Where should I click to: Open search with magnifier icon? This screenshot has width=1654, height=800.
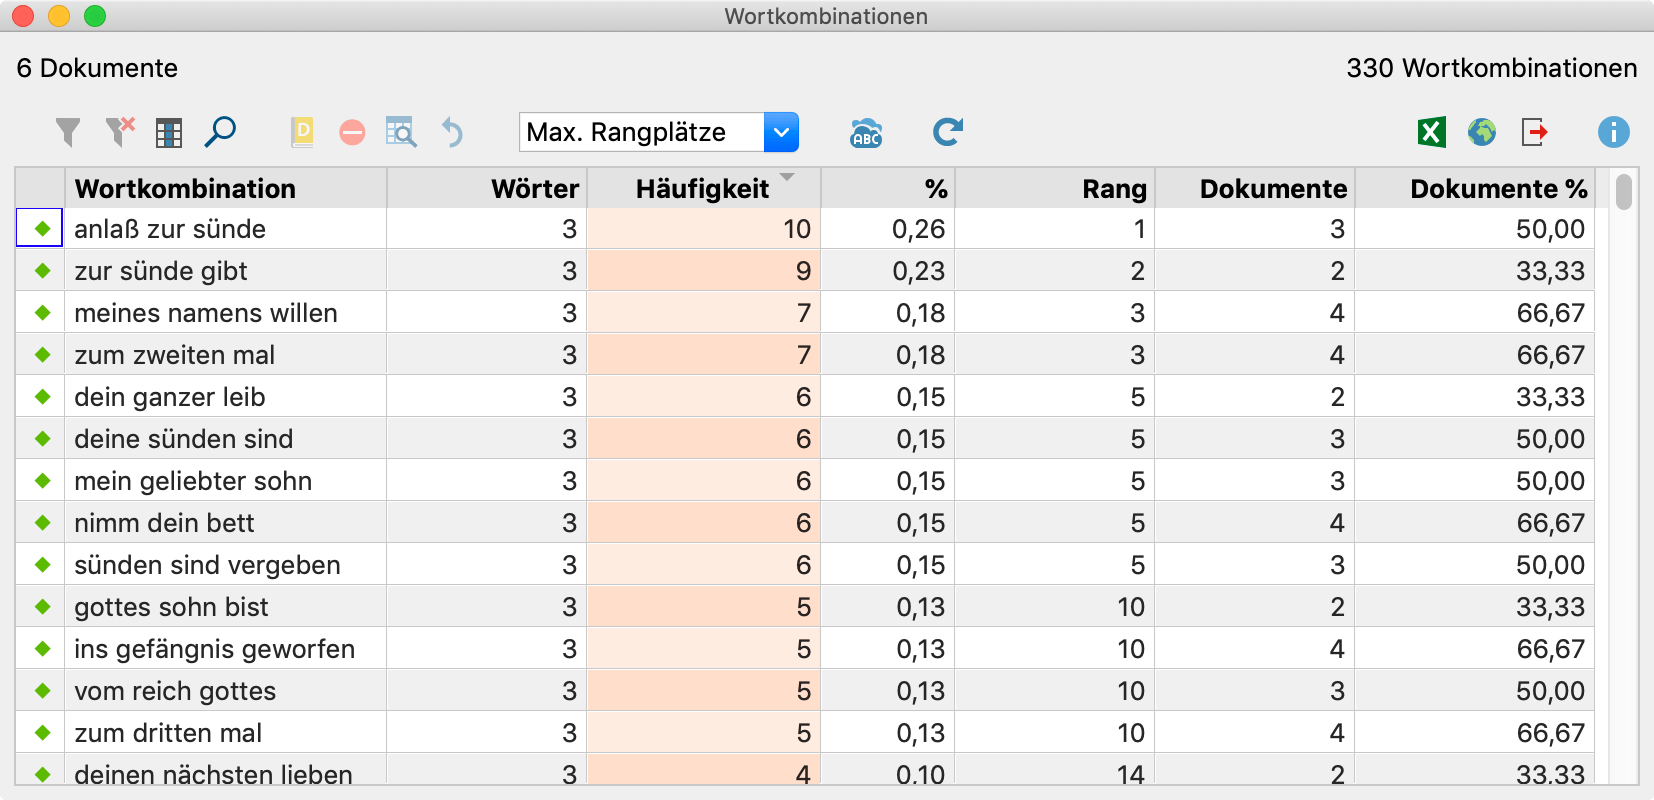point(220,132)
